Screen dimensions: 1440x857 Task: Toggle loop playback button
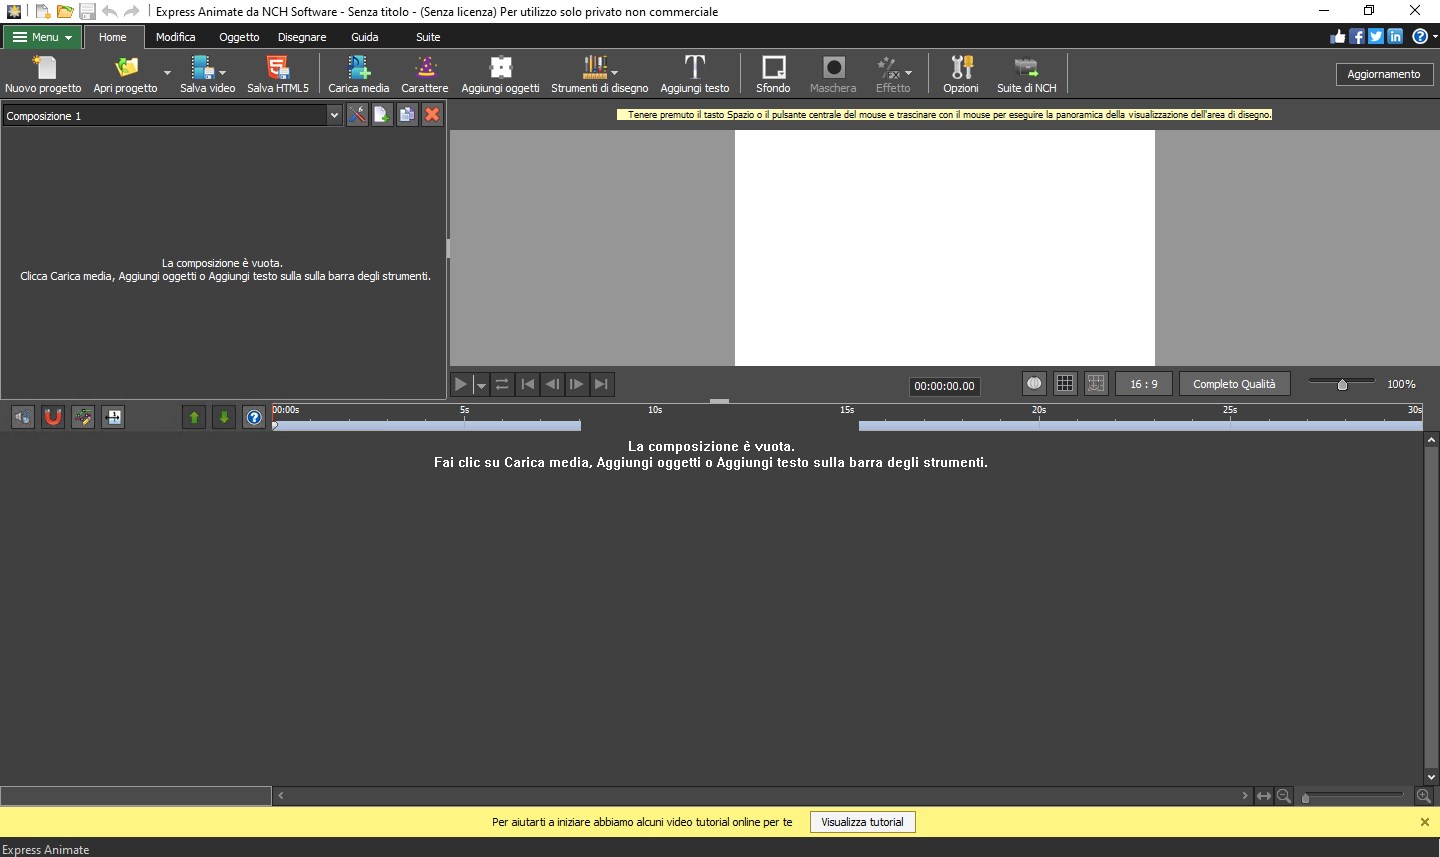(x=502, y=384)
